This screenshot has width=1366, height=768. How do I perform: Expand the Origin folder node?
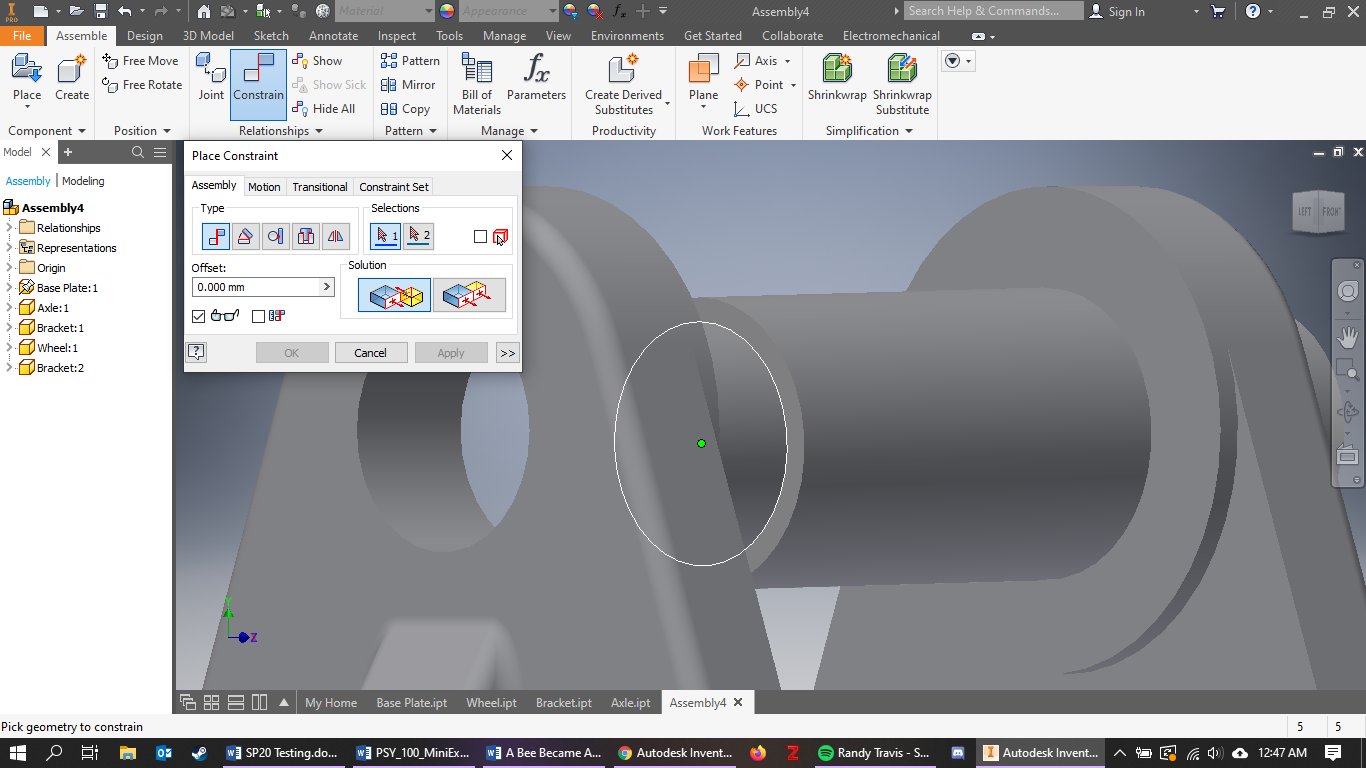point(9,268)
